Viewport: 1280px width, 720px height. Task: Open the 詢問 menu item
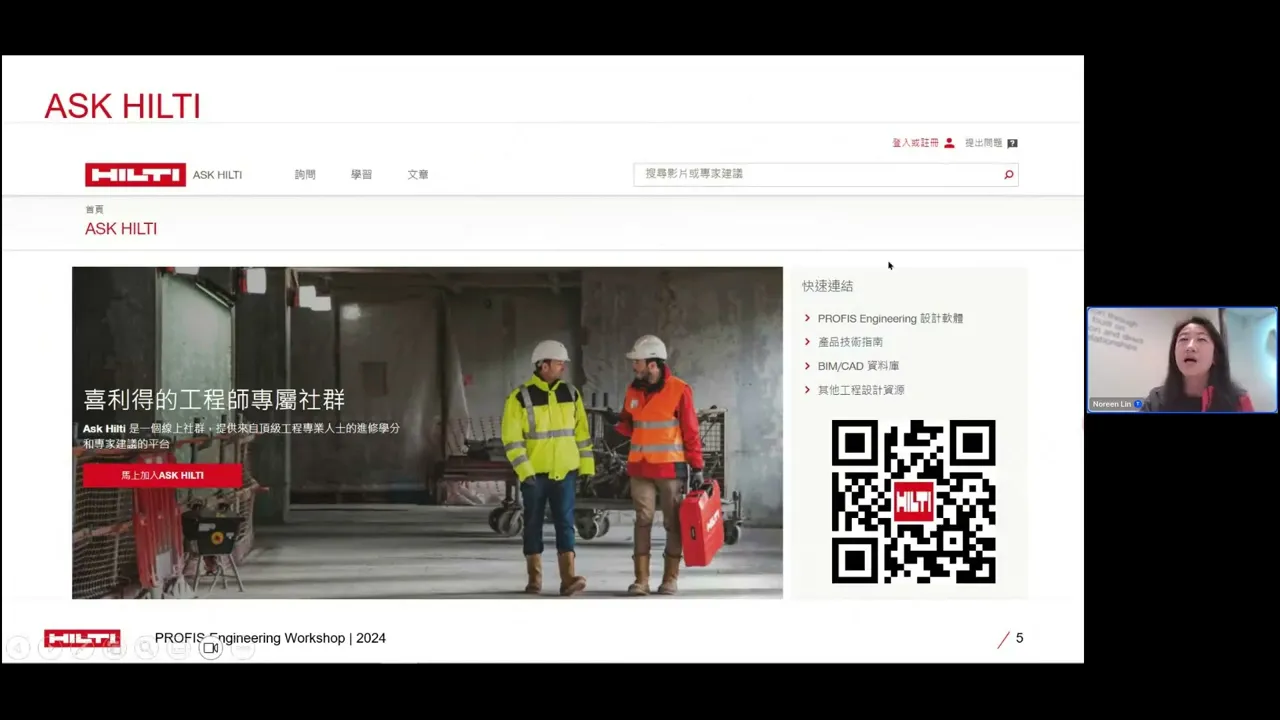305,175
